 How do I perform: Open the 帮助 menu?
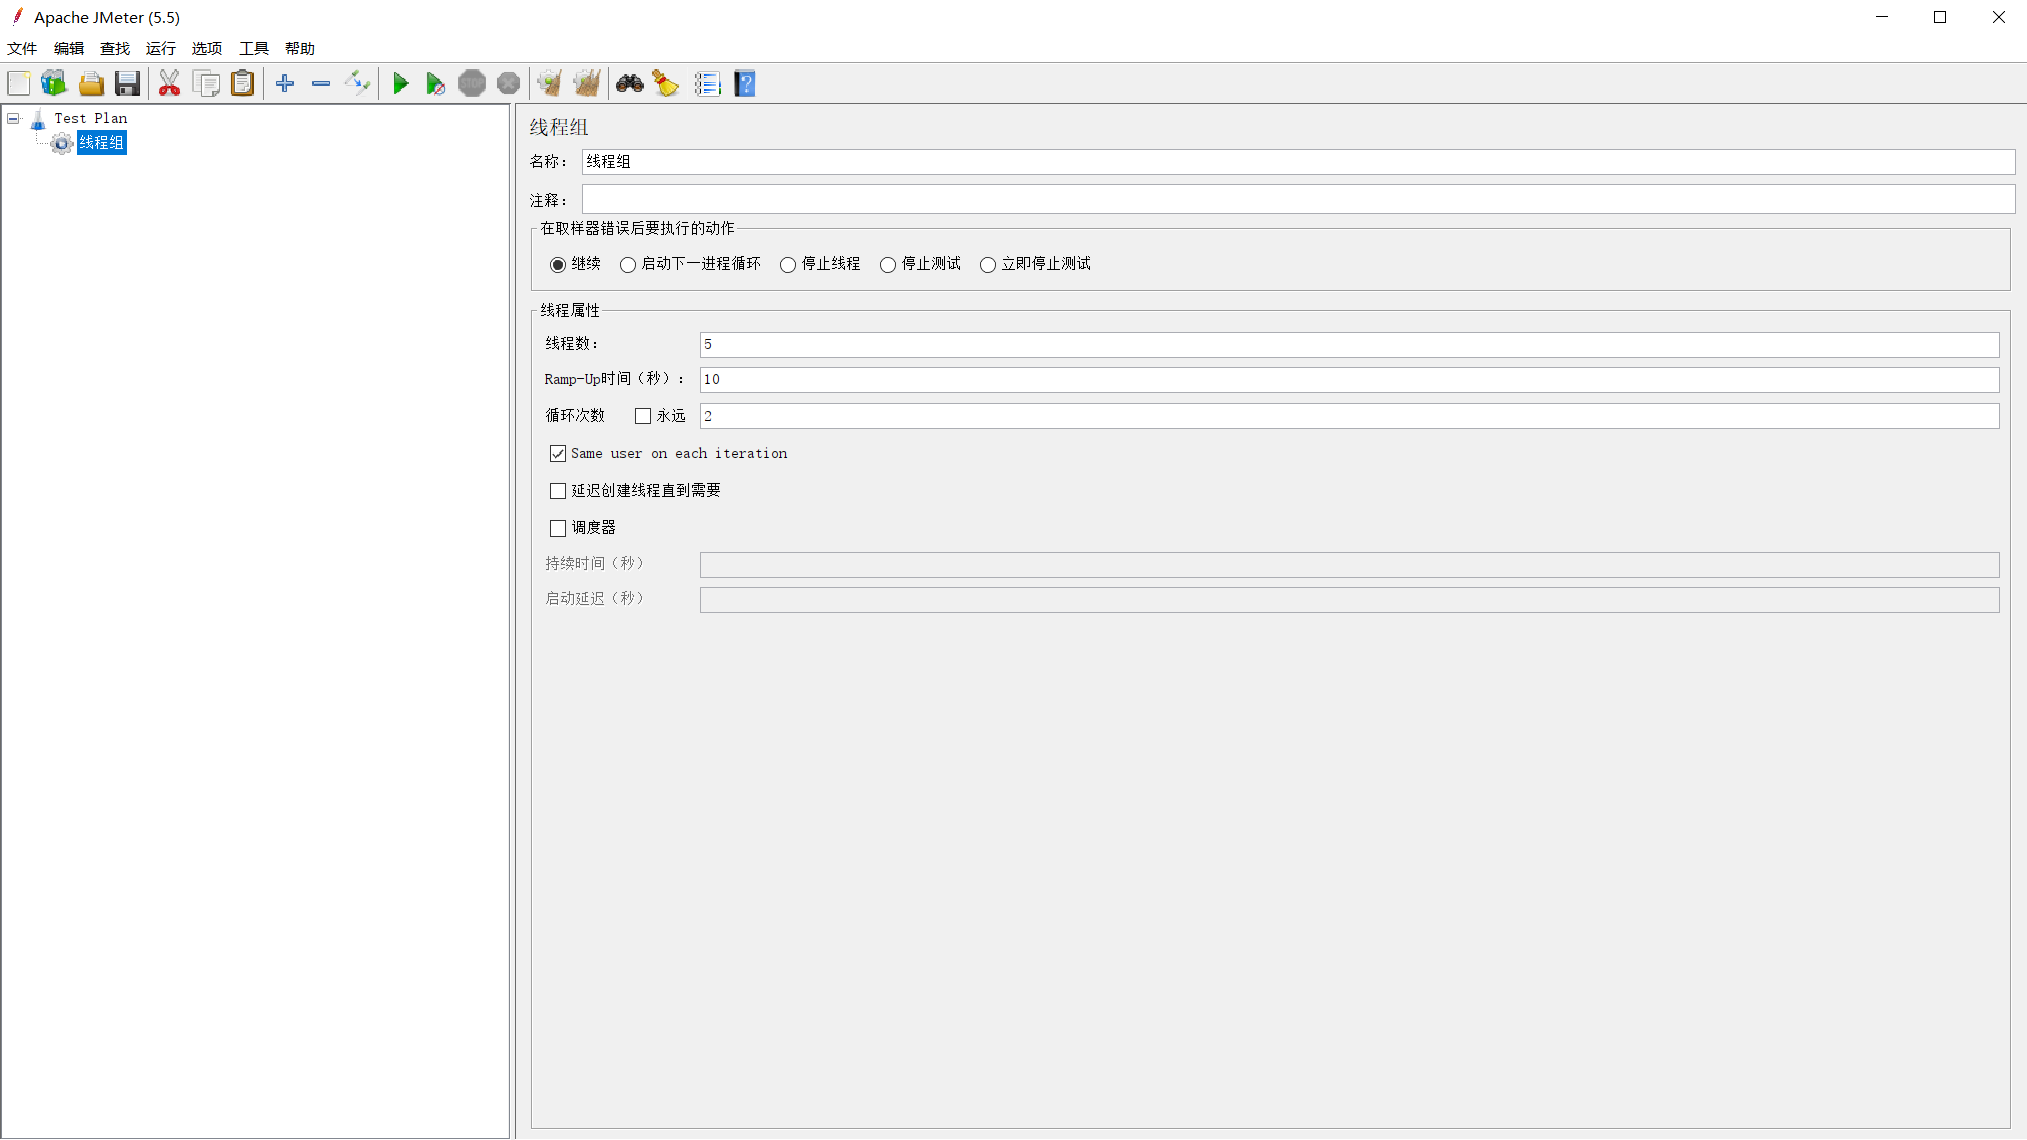(300, 49)
